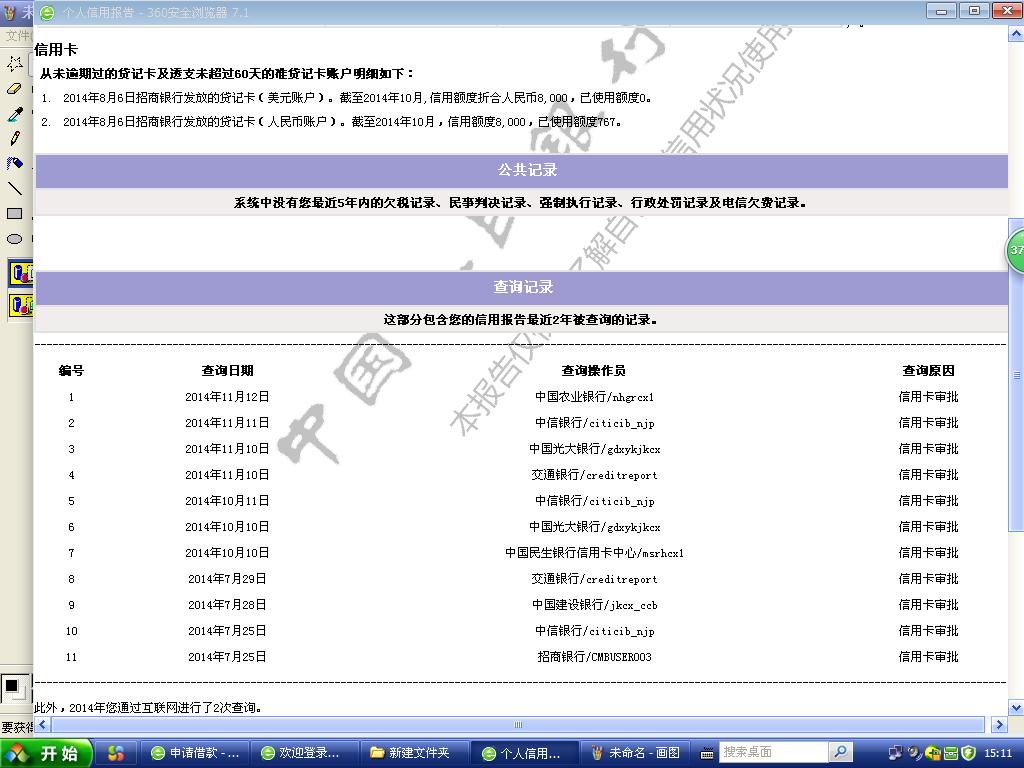The width and height of the screenshot is (1024, 768).
Task: Click the horizontal scrollbar thumb
Action: tap(518, 724)
